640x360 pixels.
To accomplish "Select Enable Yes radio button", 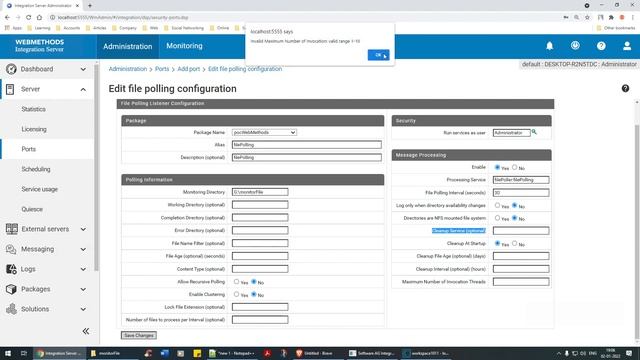I will 497,167.
